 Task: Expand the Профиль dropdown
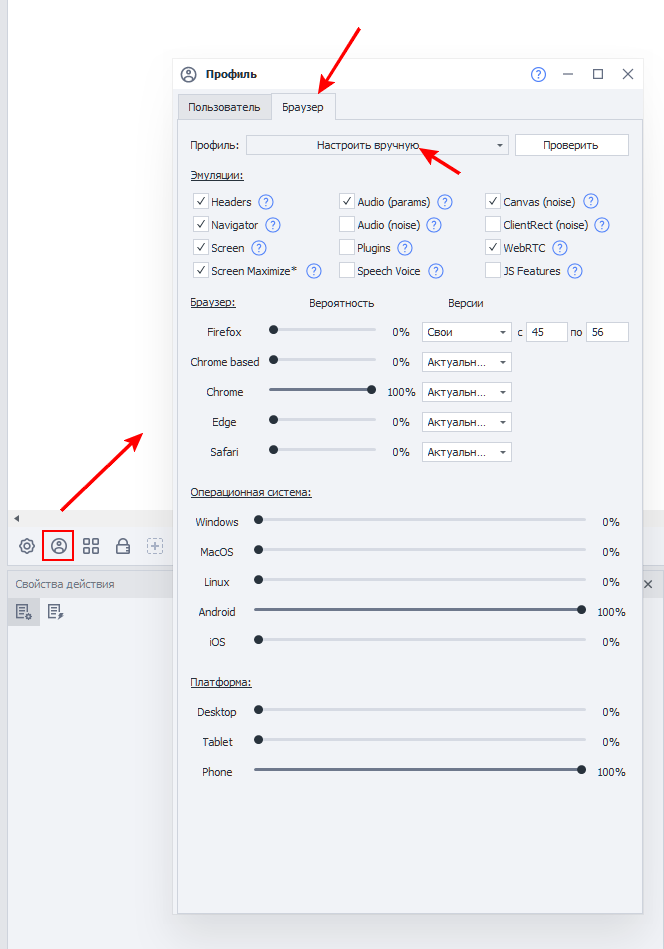(377, 145)
